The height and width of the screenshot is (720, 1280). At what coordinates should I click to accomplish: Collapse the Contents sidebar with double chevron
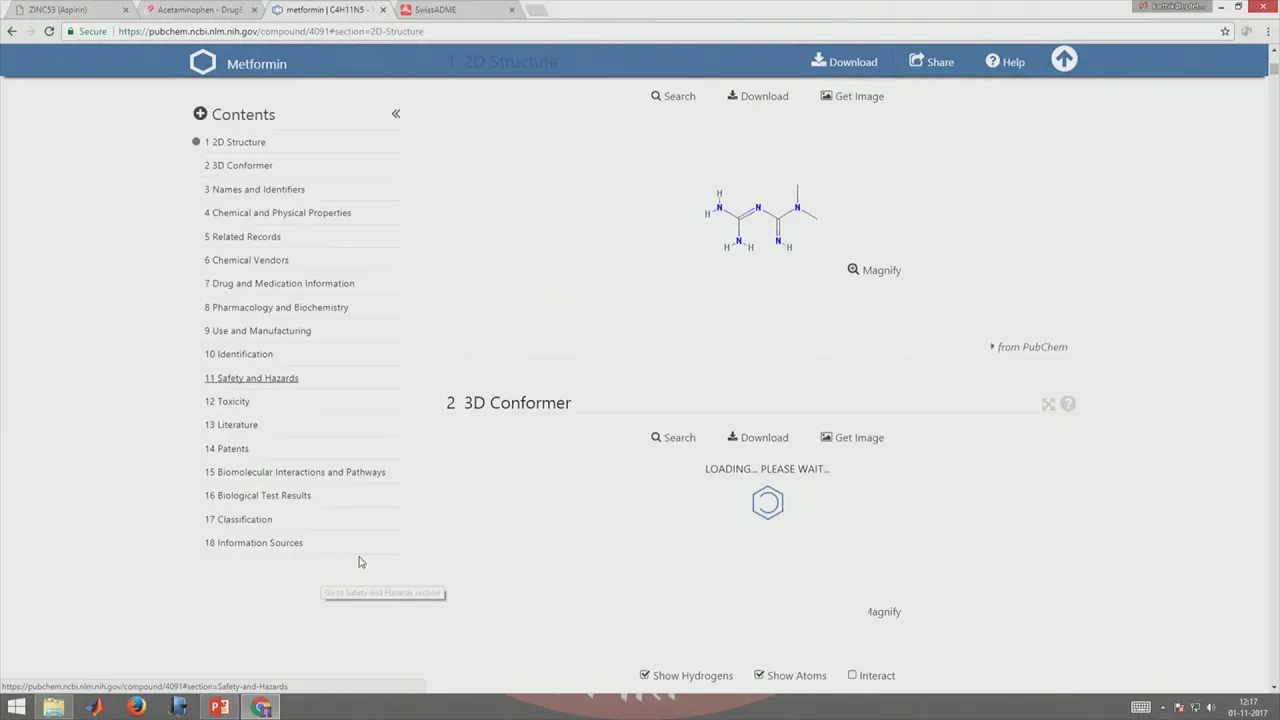(x=396, y=114)
